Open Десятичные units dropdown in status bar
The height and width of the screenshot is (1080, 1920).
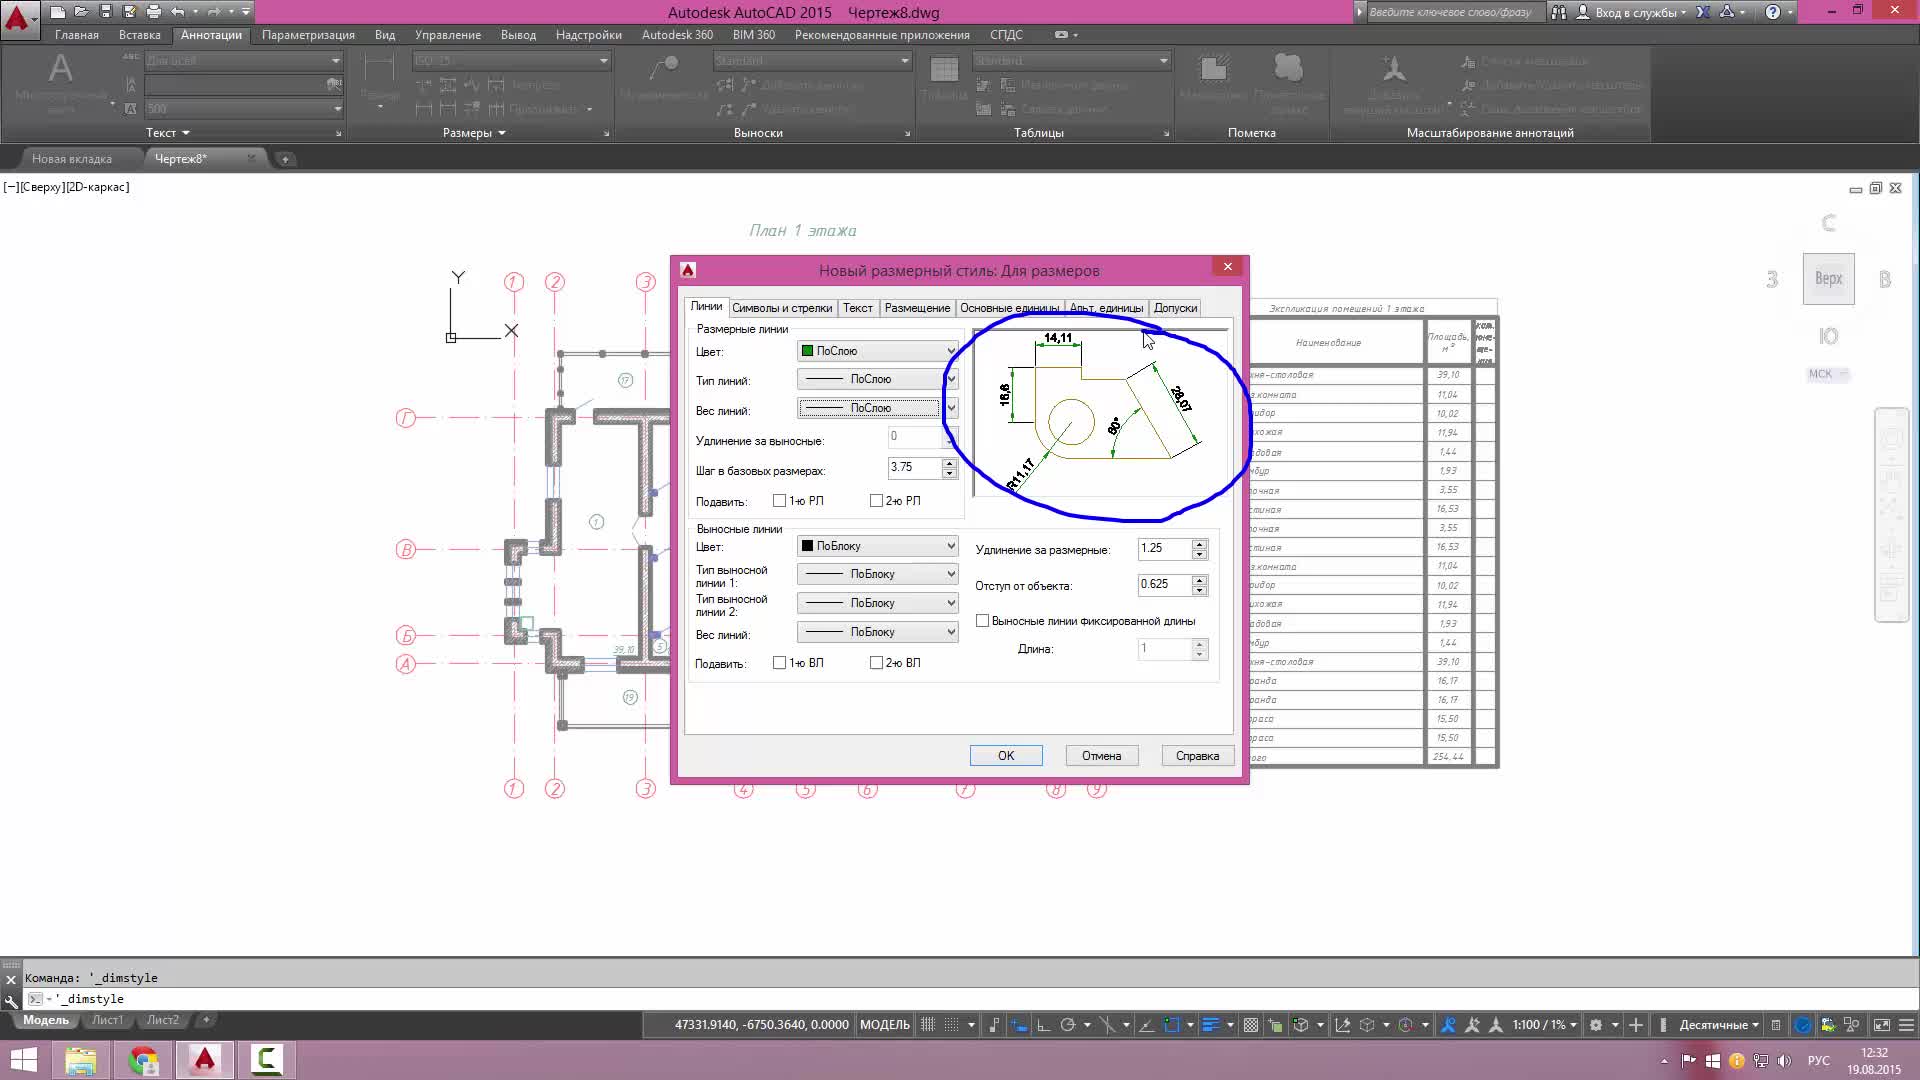click(x=1718, y=1025)
